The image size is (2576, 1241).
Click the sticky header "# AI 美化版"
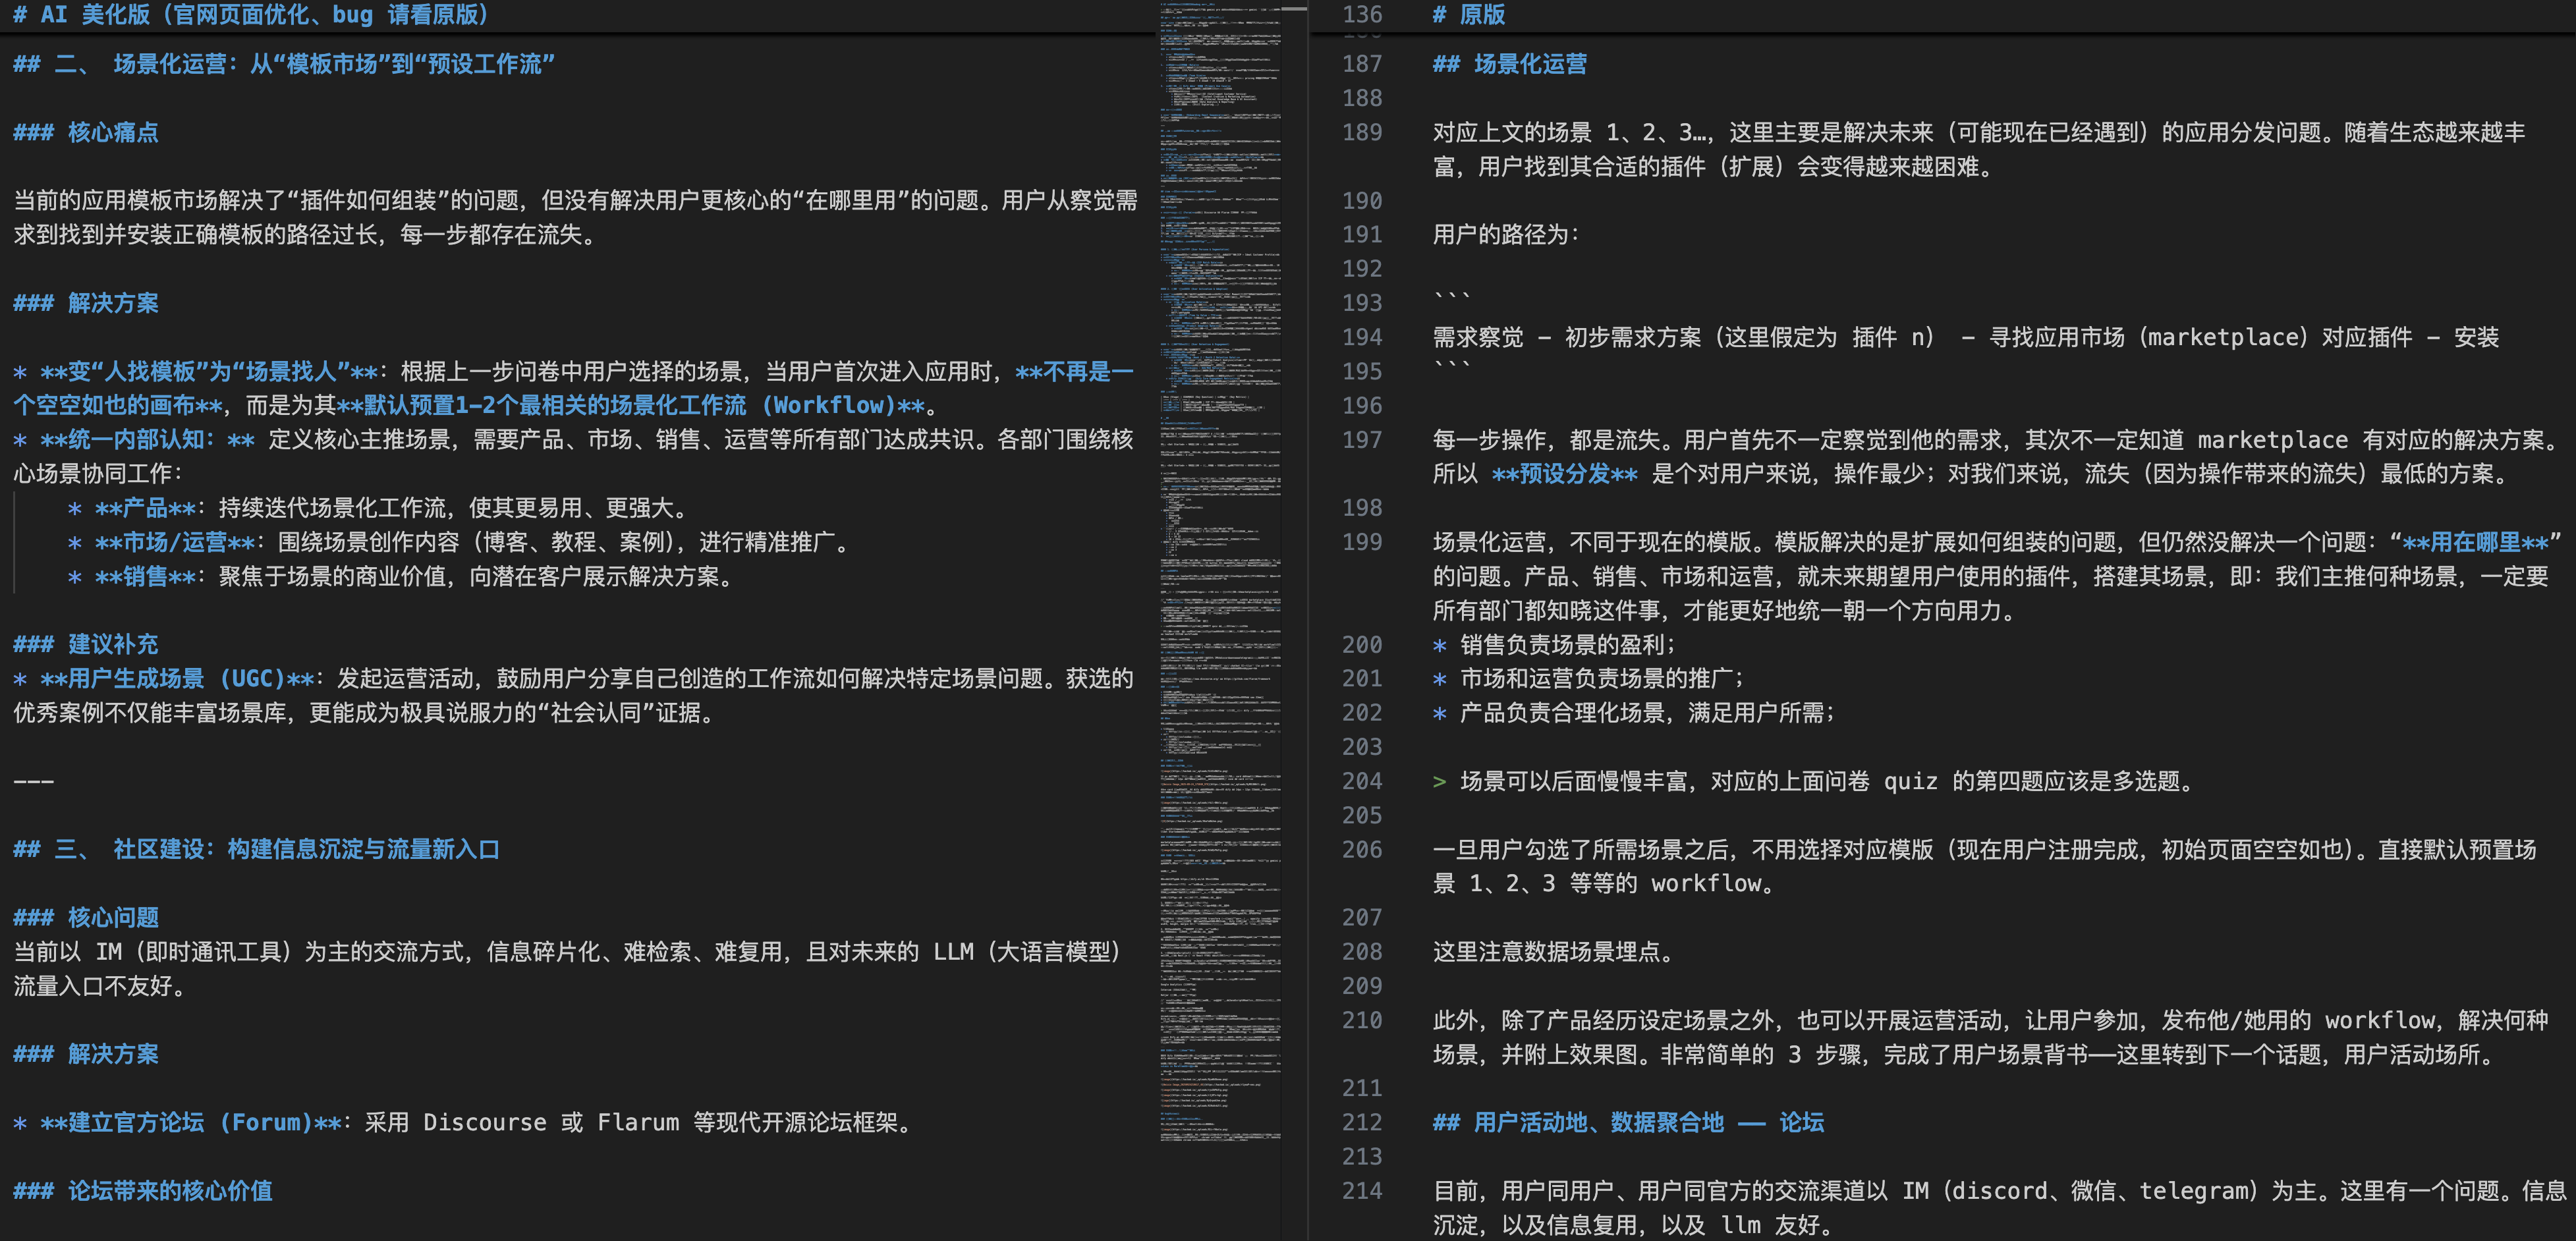[250, 15]
